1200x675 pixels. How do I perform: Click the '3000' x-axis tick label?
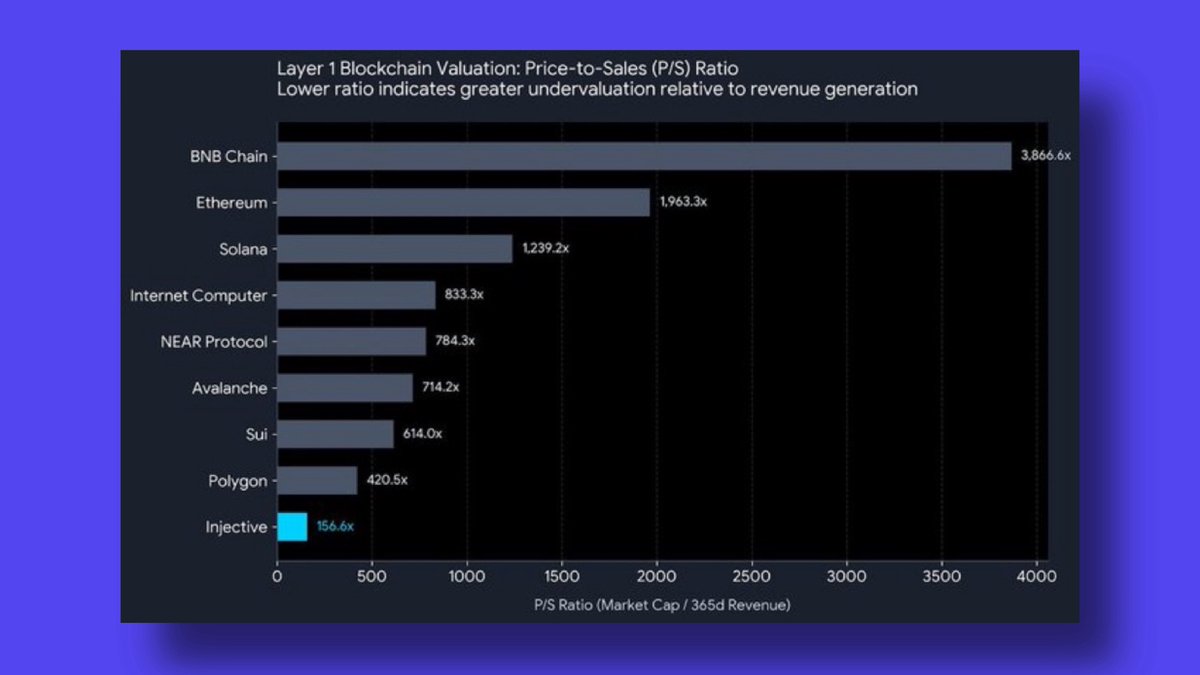point(846,577)
